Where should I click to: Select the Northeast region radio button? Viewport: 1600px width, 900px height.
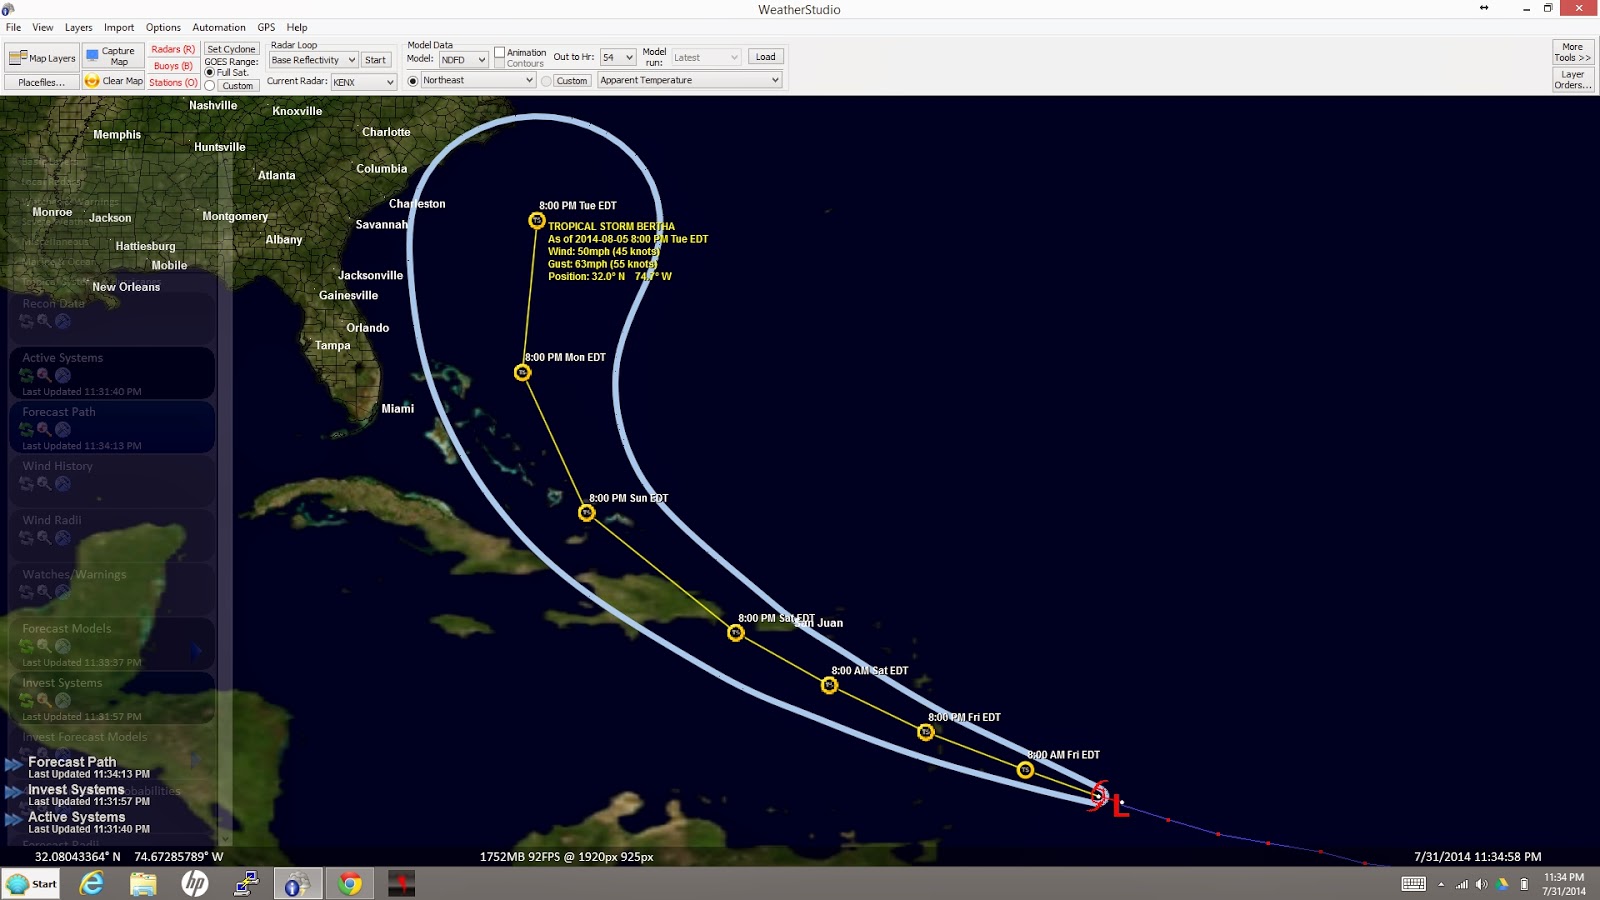[413, 81]
